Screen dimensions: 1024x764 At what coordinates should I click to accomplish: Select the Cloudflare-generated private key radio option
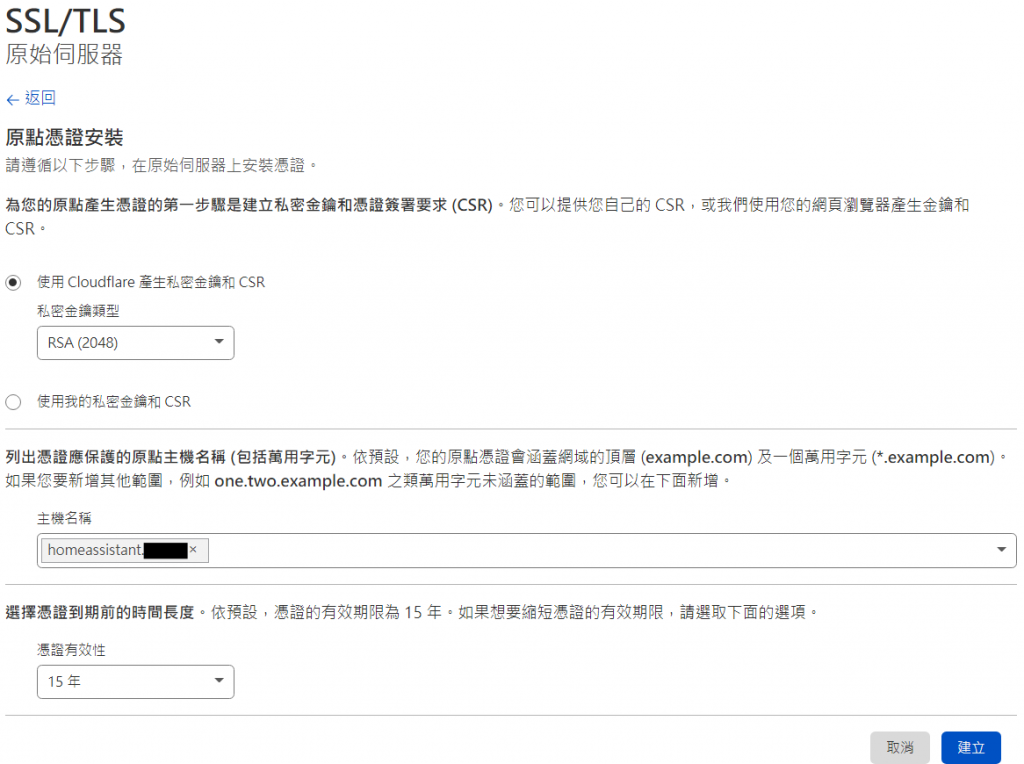click(13, 283)
